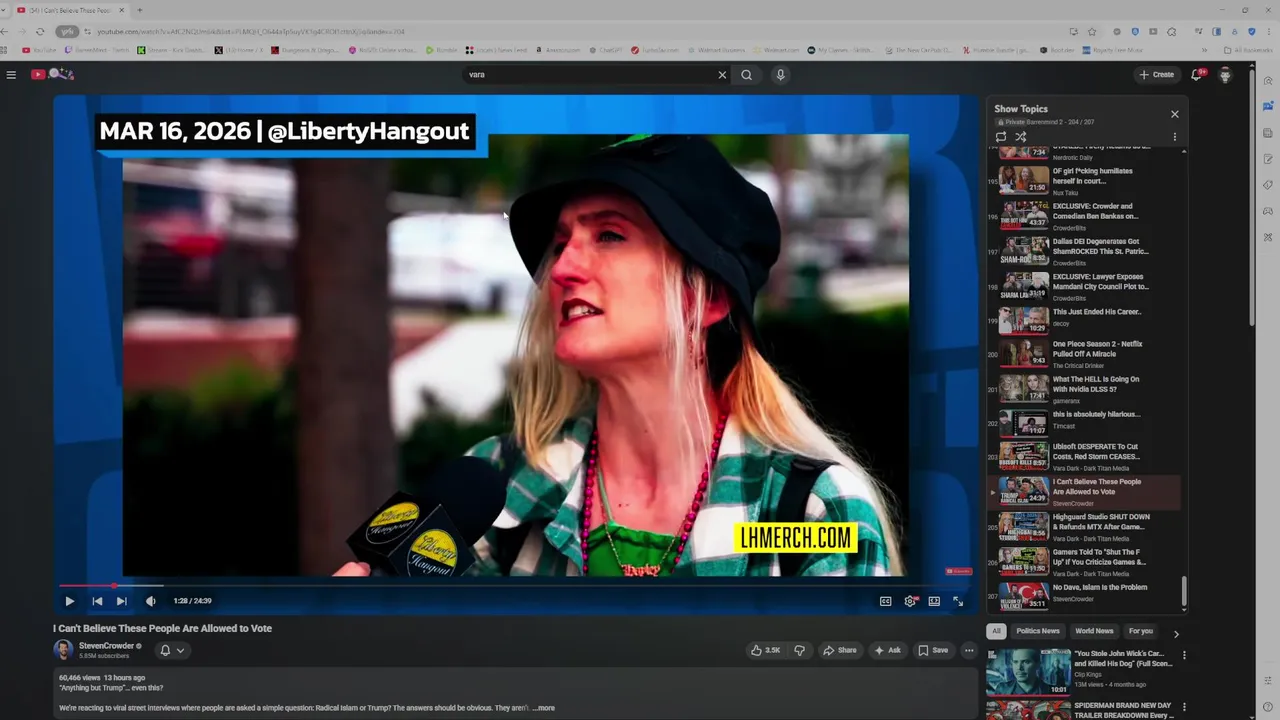Open options menu for John Wick clip
Image resolution: width=1280 pixels, height=720 pixels.
pyautogui.click(x=1184, y=656)
